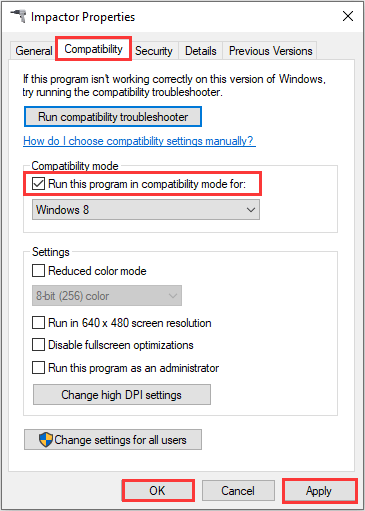The width and height of the screenshot is (365, 511).
Task: Select the Details tab
Action: [x=201, y=51]
